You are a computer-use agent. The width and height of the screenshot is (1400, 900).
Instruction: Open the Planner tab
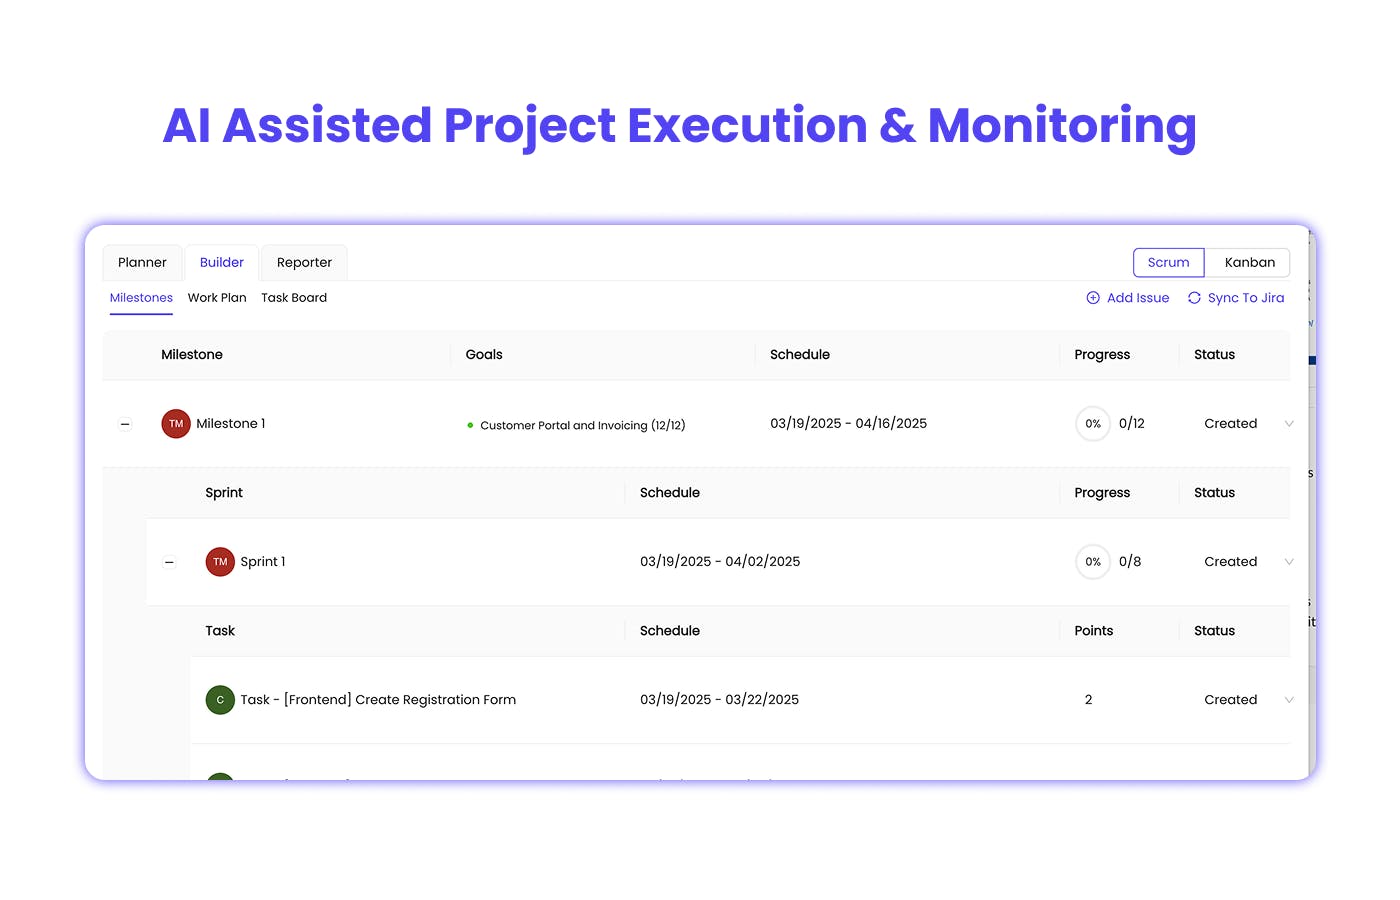click(x=142, y=263)
